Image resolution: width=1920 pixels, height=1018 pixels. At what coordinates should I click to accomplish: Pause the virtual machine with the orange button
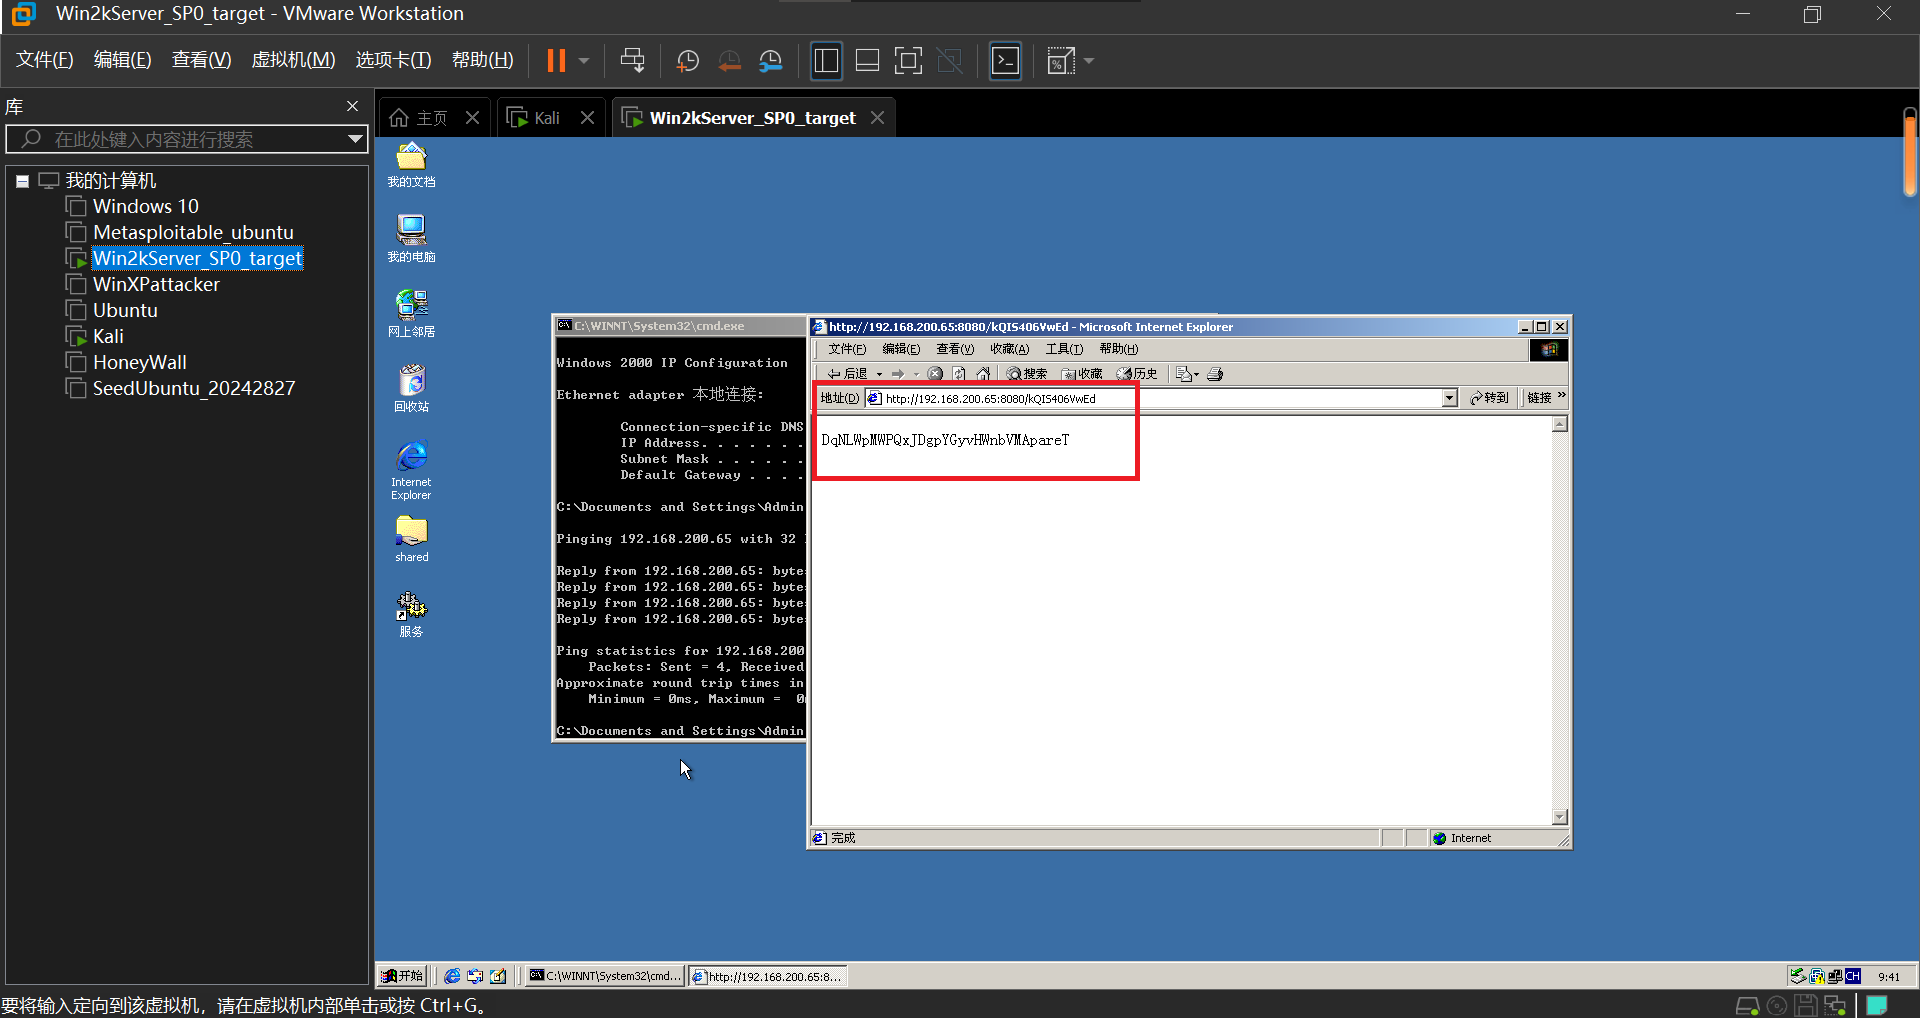(x=556, y=61)
